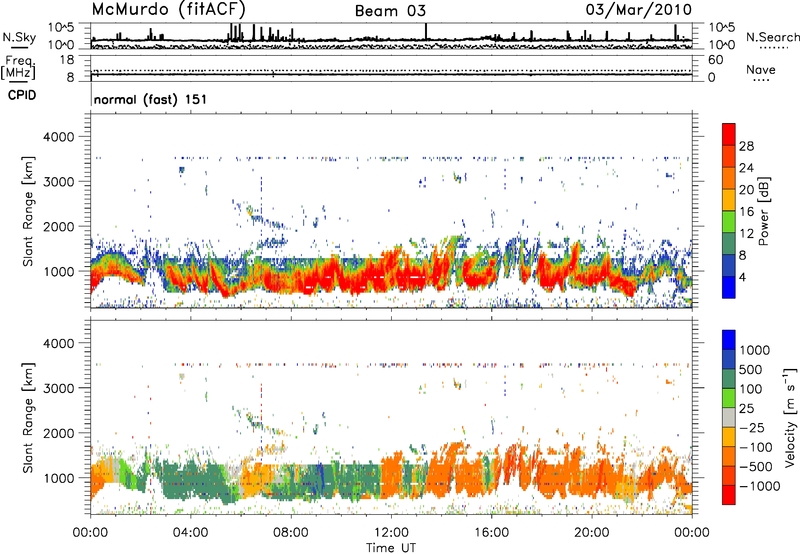Click the 04:00 time tick label
Viewport: 800px width, 554px height.
pos(190,533)
